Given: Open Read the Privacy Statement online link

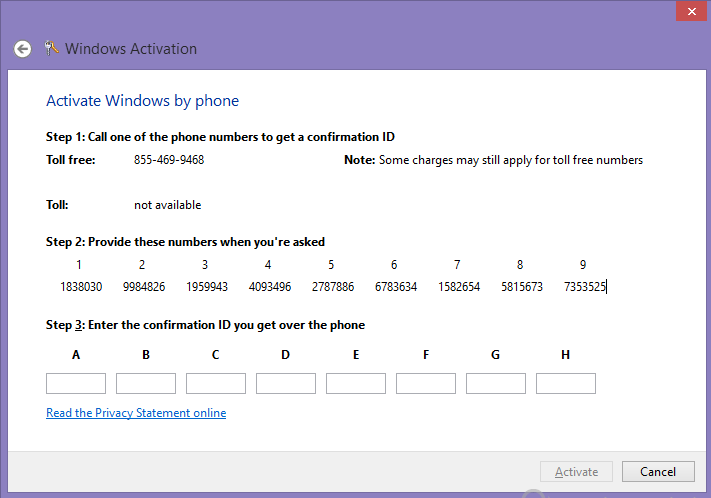Looking at the screenshot, I should coord(136,413).
